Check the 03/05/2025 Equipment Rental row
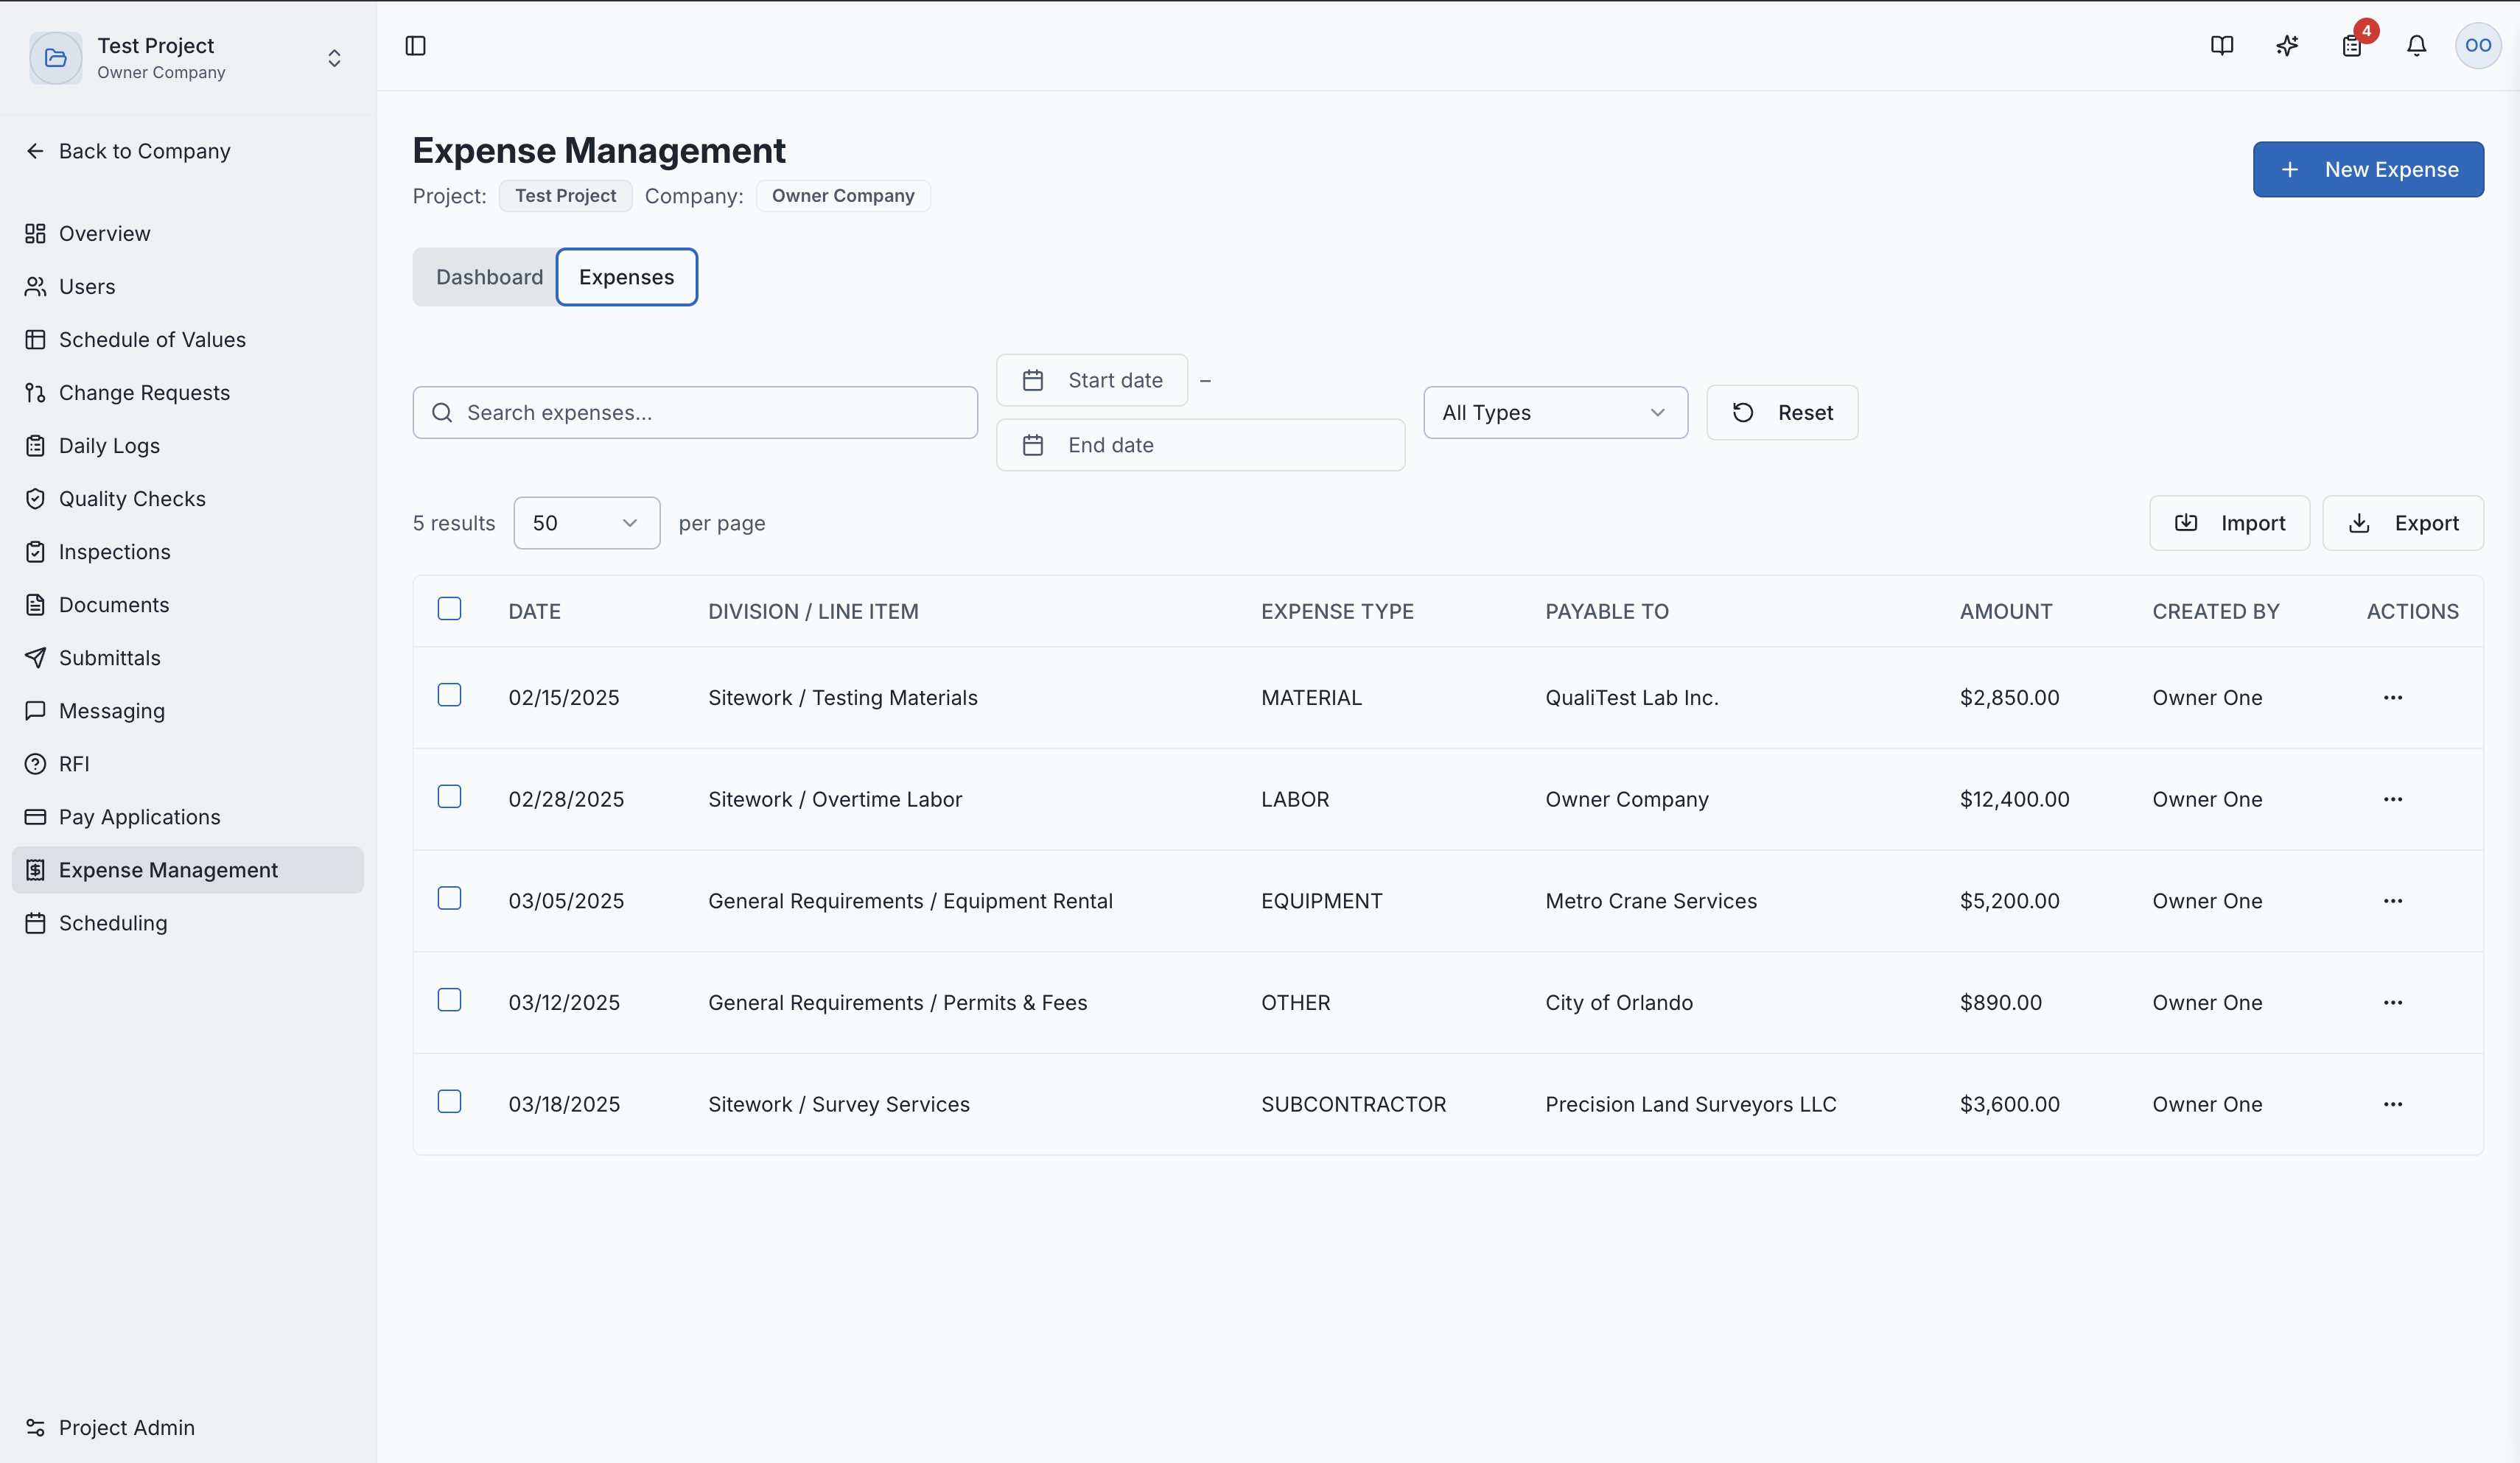Viewport: 2520px width, 1463px height. tap(449, 898)
